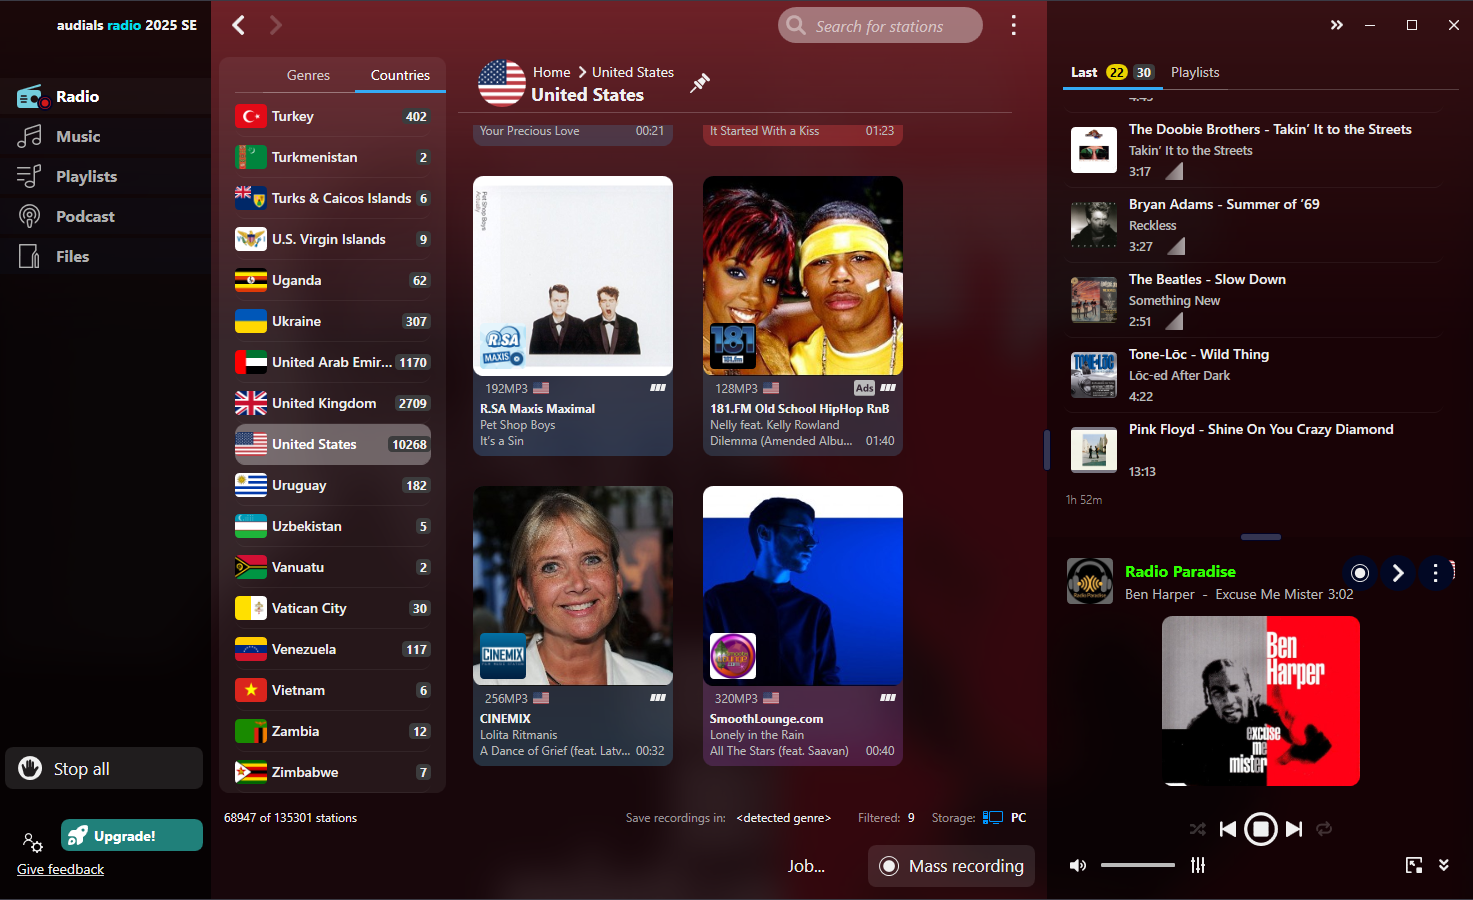Open the CINEMIX station tile

[x=573, y=626]
